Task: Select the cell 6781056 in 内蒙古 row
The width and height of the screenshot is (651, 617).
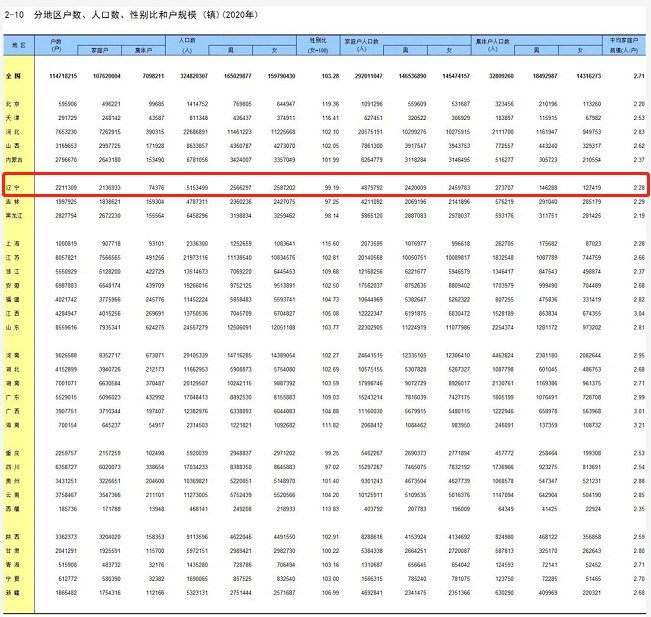Action: tap(197, 160)
